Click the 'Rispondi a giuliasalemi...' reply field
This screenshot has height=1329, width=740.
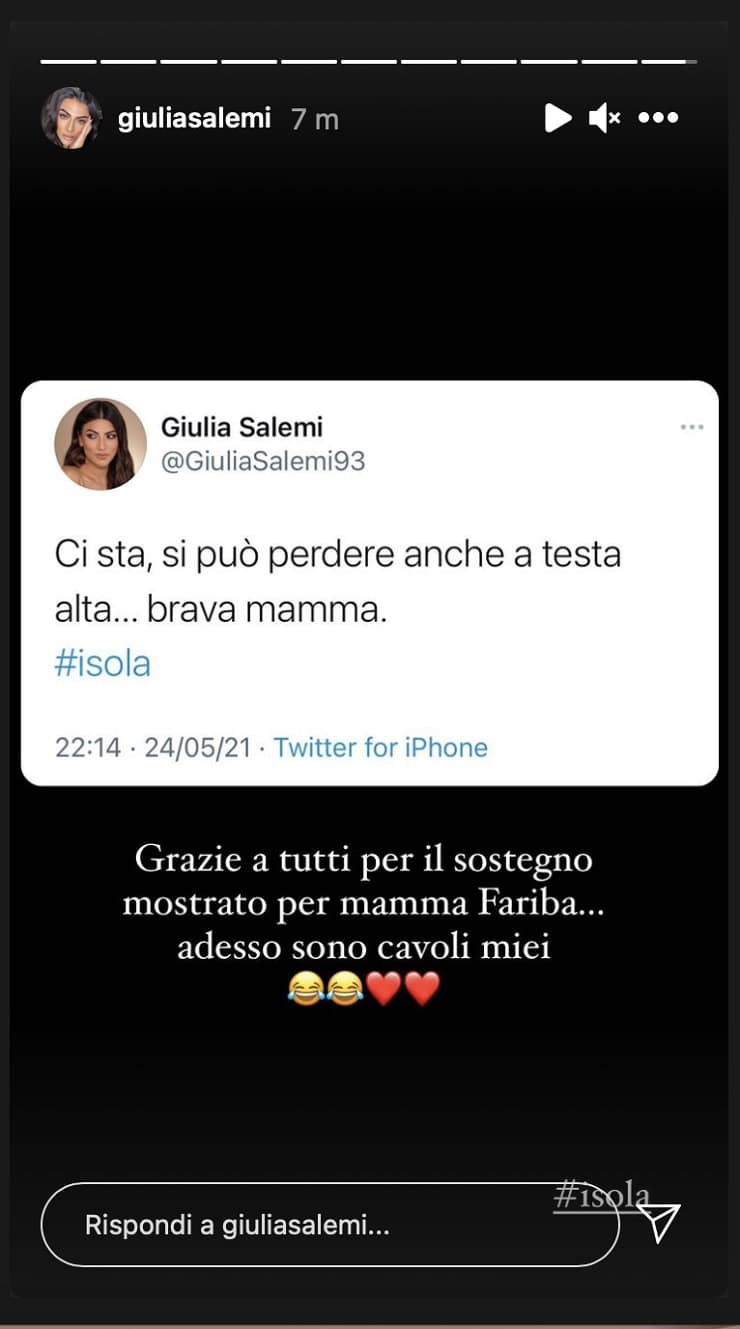coord(330,1225)
